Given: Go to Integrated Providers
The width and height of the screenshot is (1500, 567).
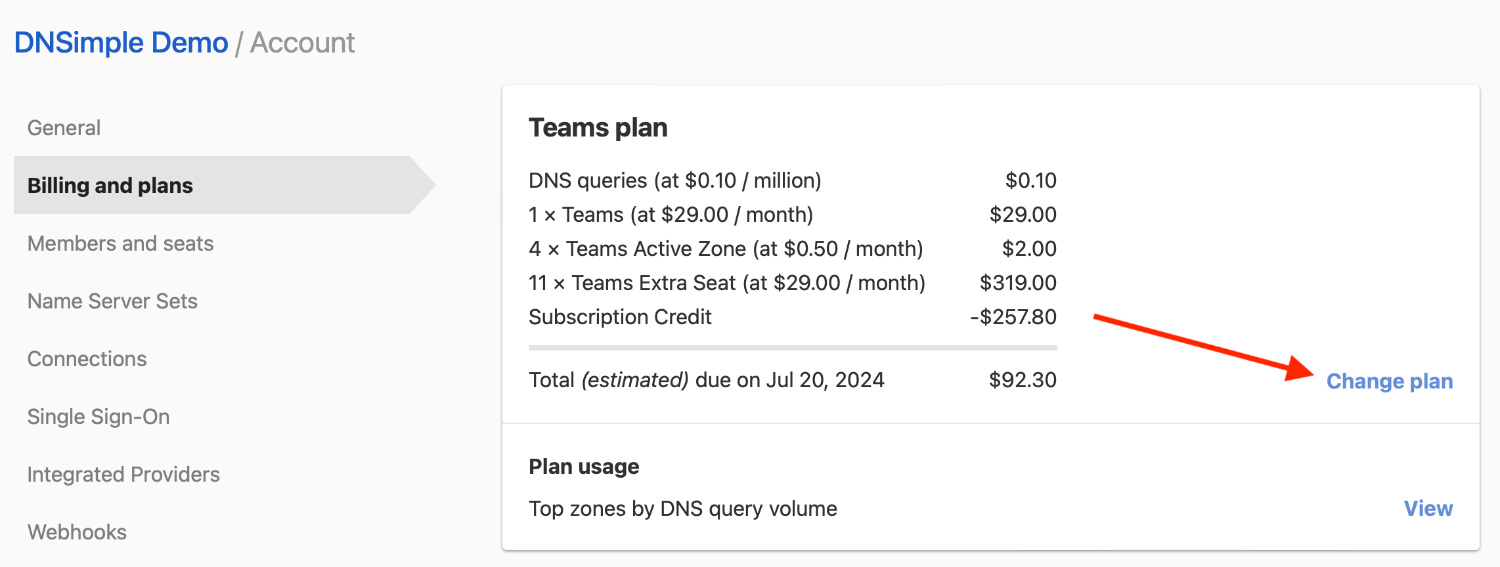Looking at the screenshot, I should click(123, 475).
